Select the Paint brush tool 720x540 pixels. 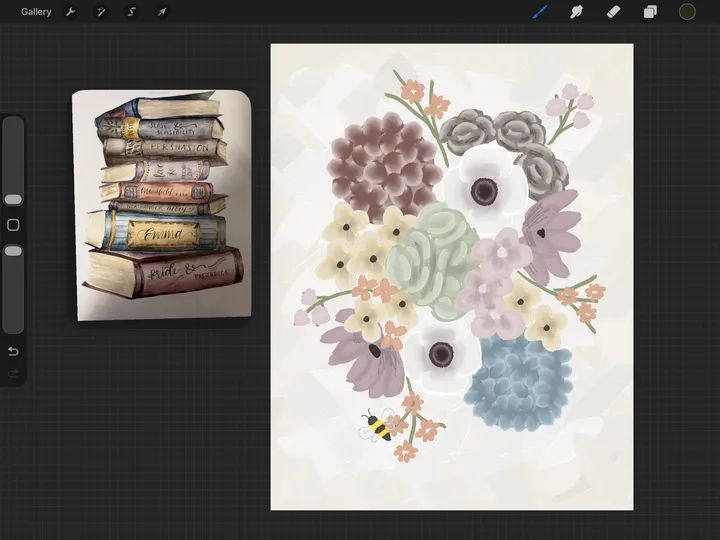point(540,12)
